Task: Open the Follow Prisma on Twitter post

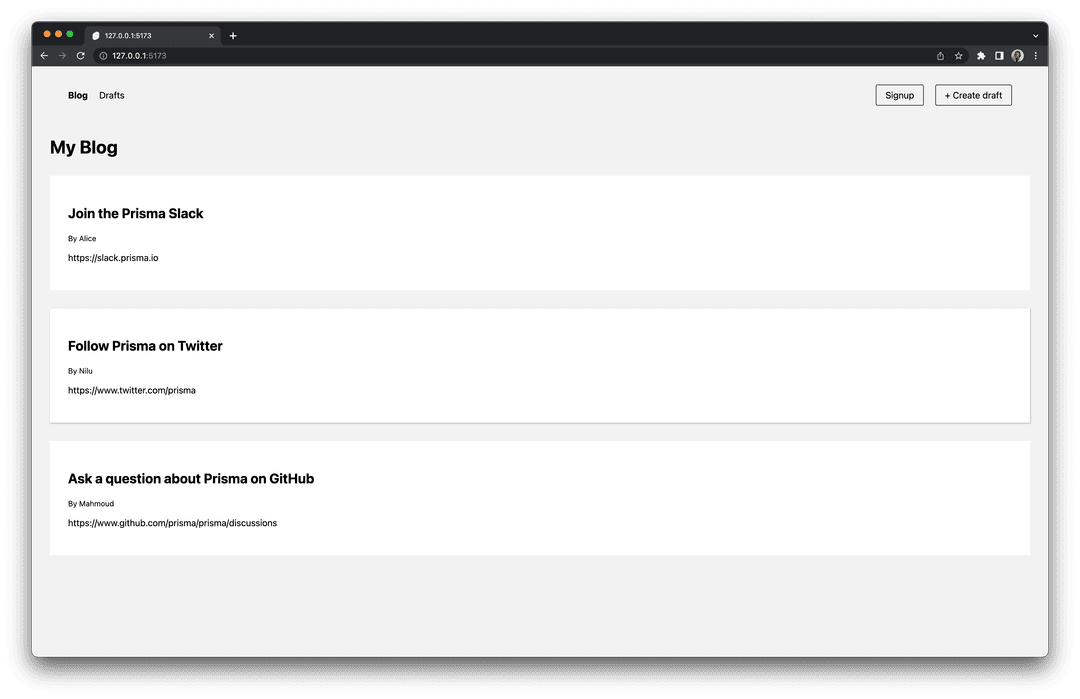Action: 145,346
